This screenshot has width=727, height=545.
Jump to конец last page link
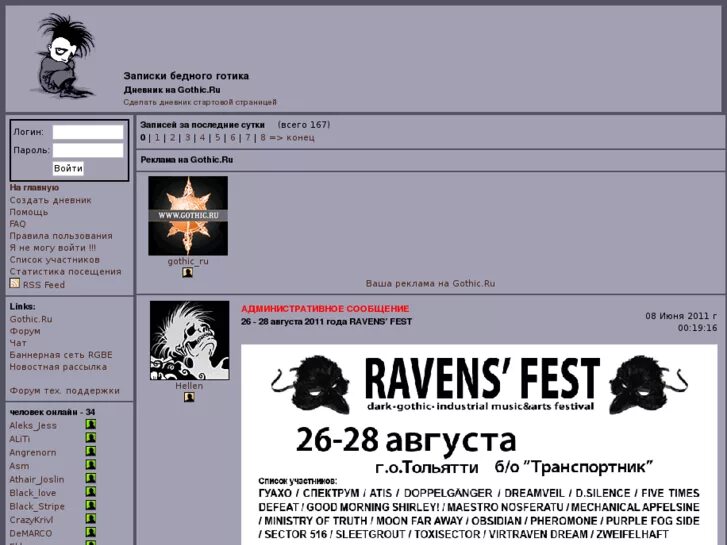pyautogui.click(x=300, y=138)
